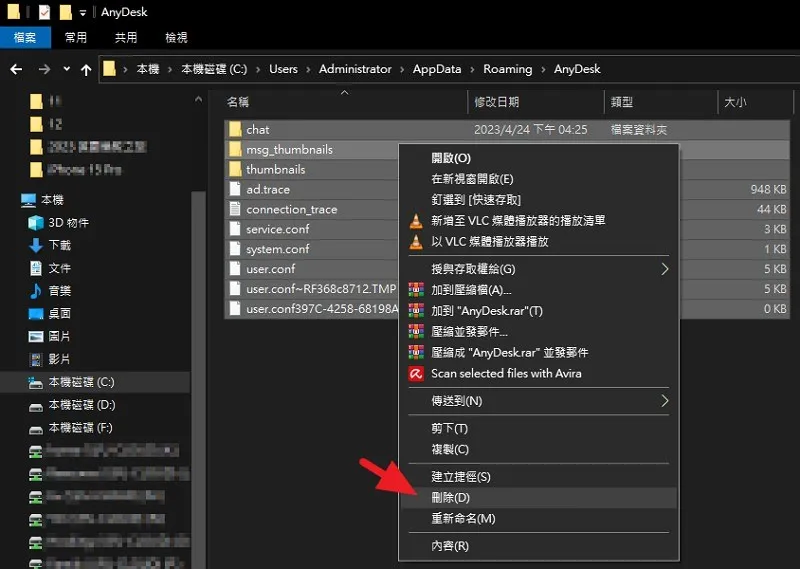Choose 內容(R) in the context menu

[539, 546]
